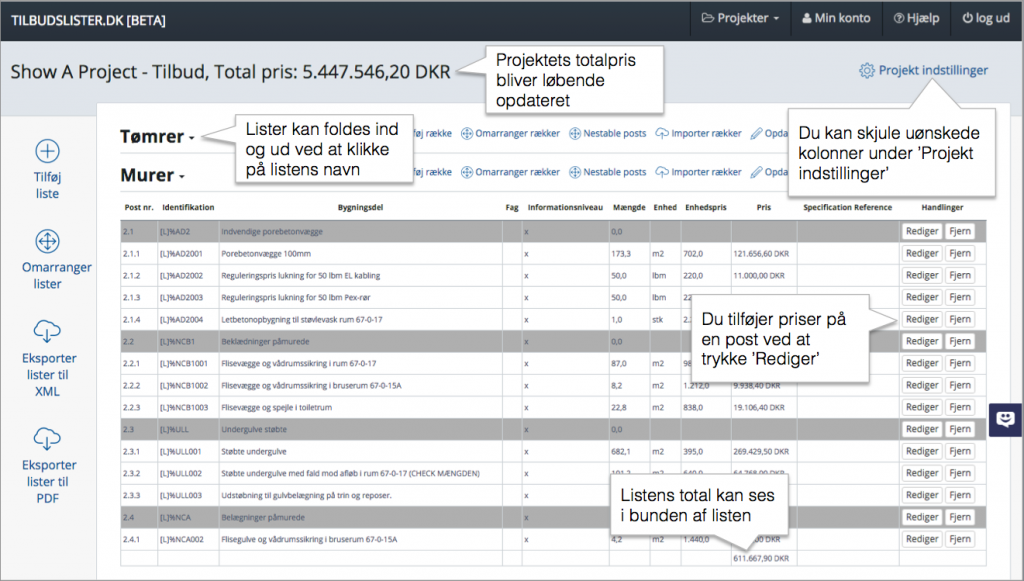Click Fjern for row 2.4.1
The width and height of the screenshot is (1024, 581).
[x=960, y=539]
